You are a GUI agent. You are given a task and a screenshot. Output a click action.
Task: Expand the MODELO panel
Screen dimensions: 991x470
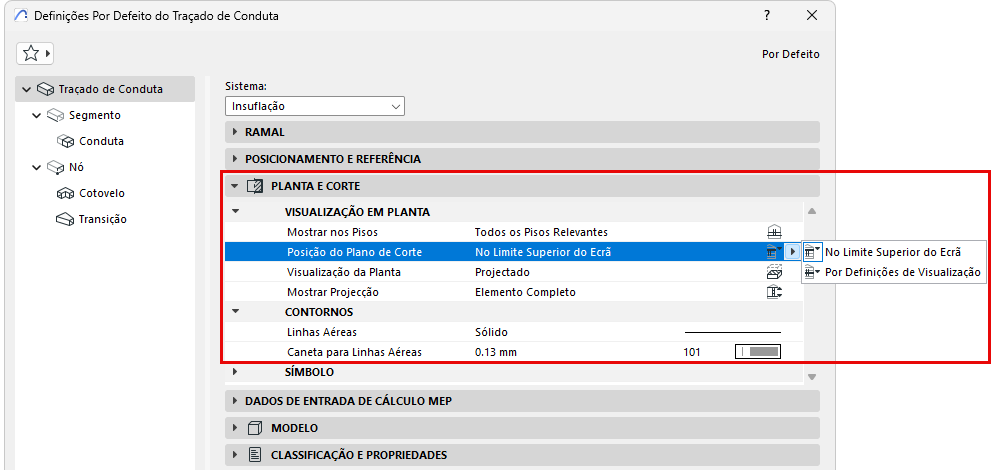[236, 428]
